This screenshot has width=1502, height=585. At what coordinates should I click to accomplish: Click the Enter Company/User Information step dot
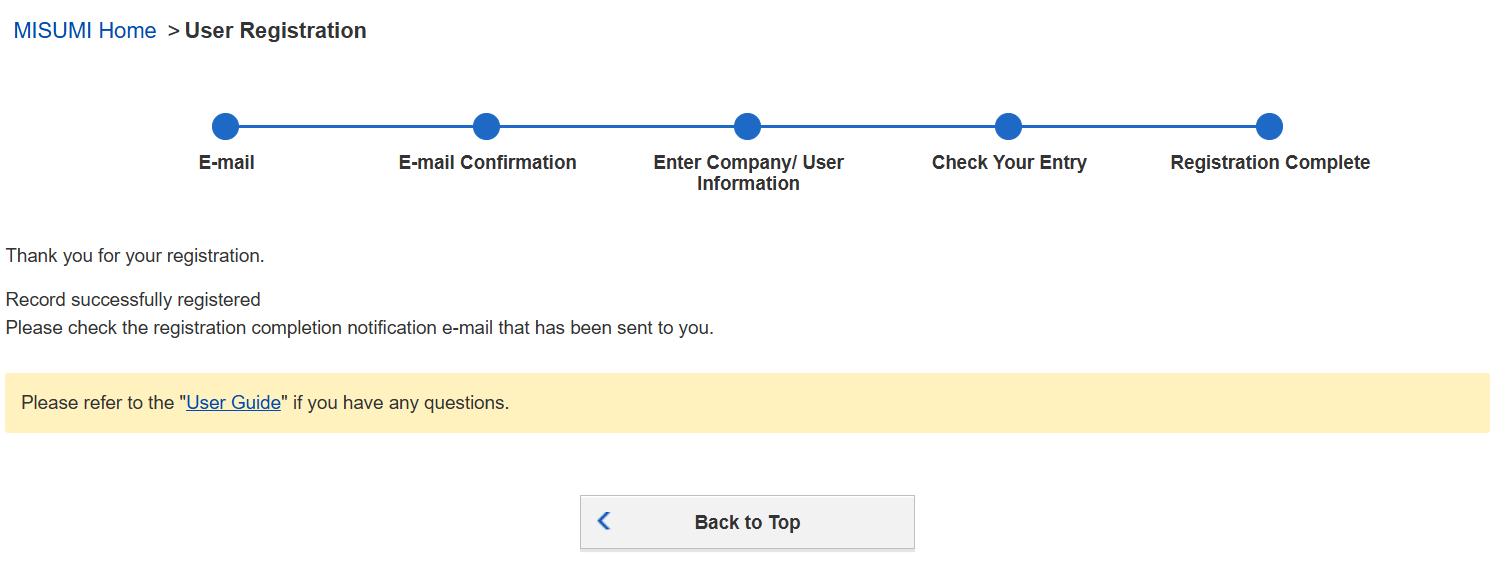tap(747, 127)
